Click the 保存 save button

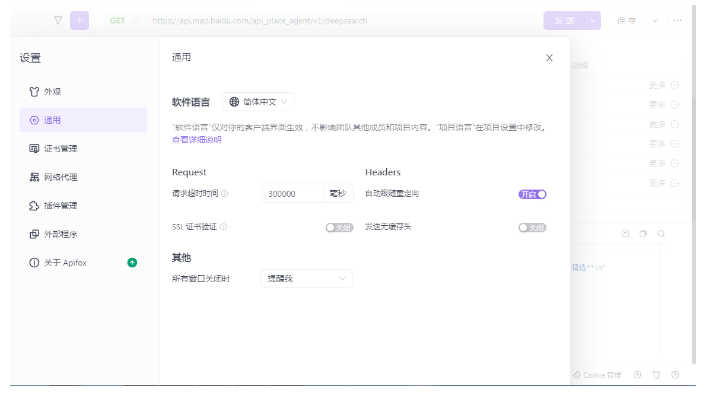pyautogui.click(x=627, y=21)
